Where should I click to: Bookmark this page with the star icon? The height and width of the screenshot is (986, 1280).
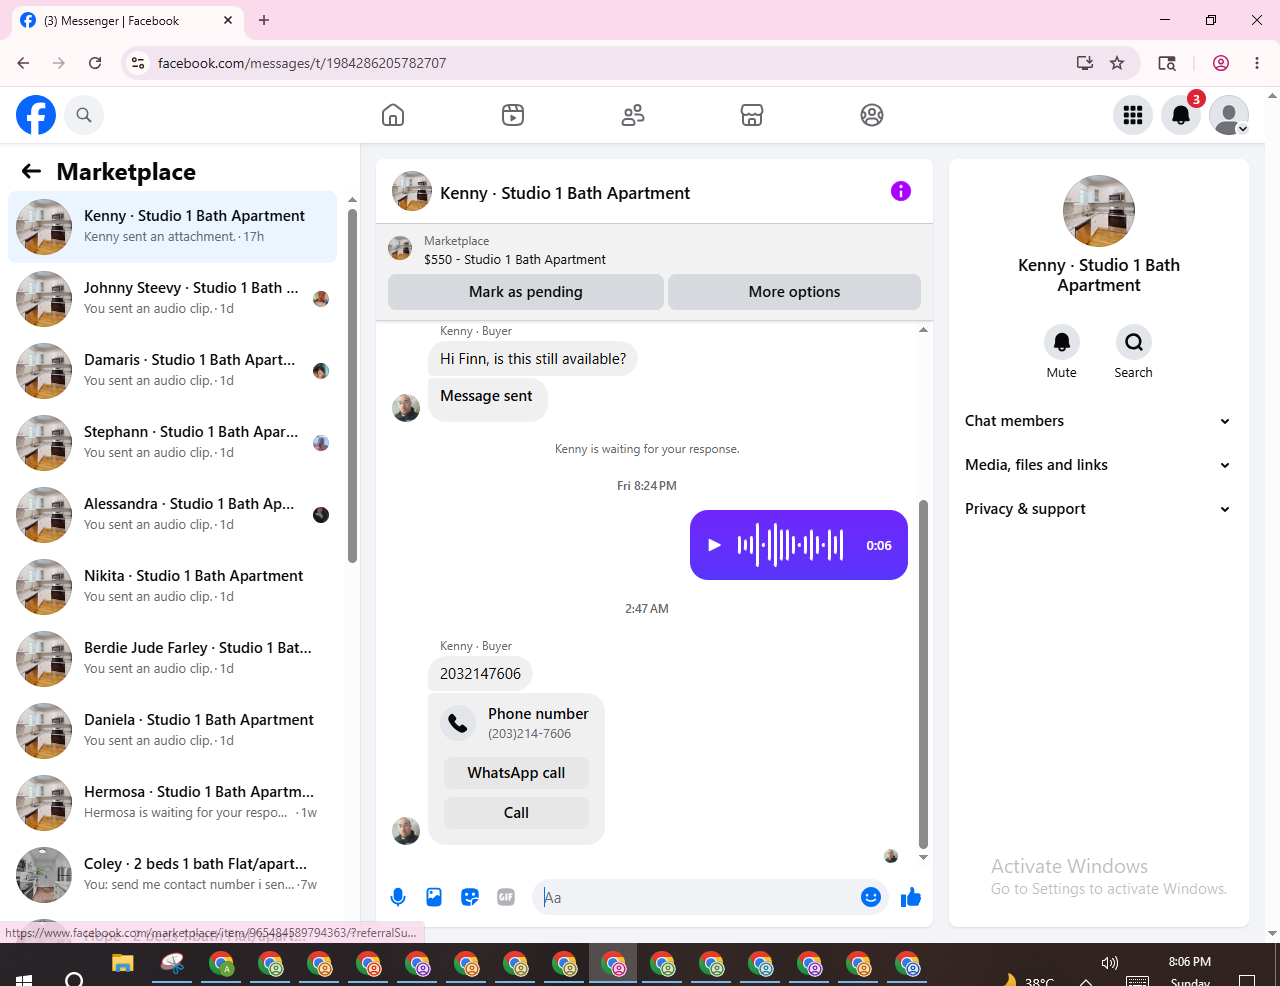1117,63
